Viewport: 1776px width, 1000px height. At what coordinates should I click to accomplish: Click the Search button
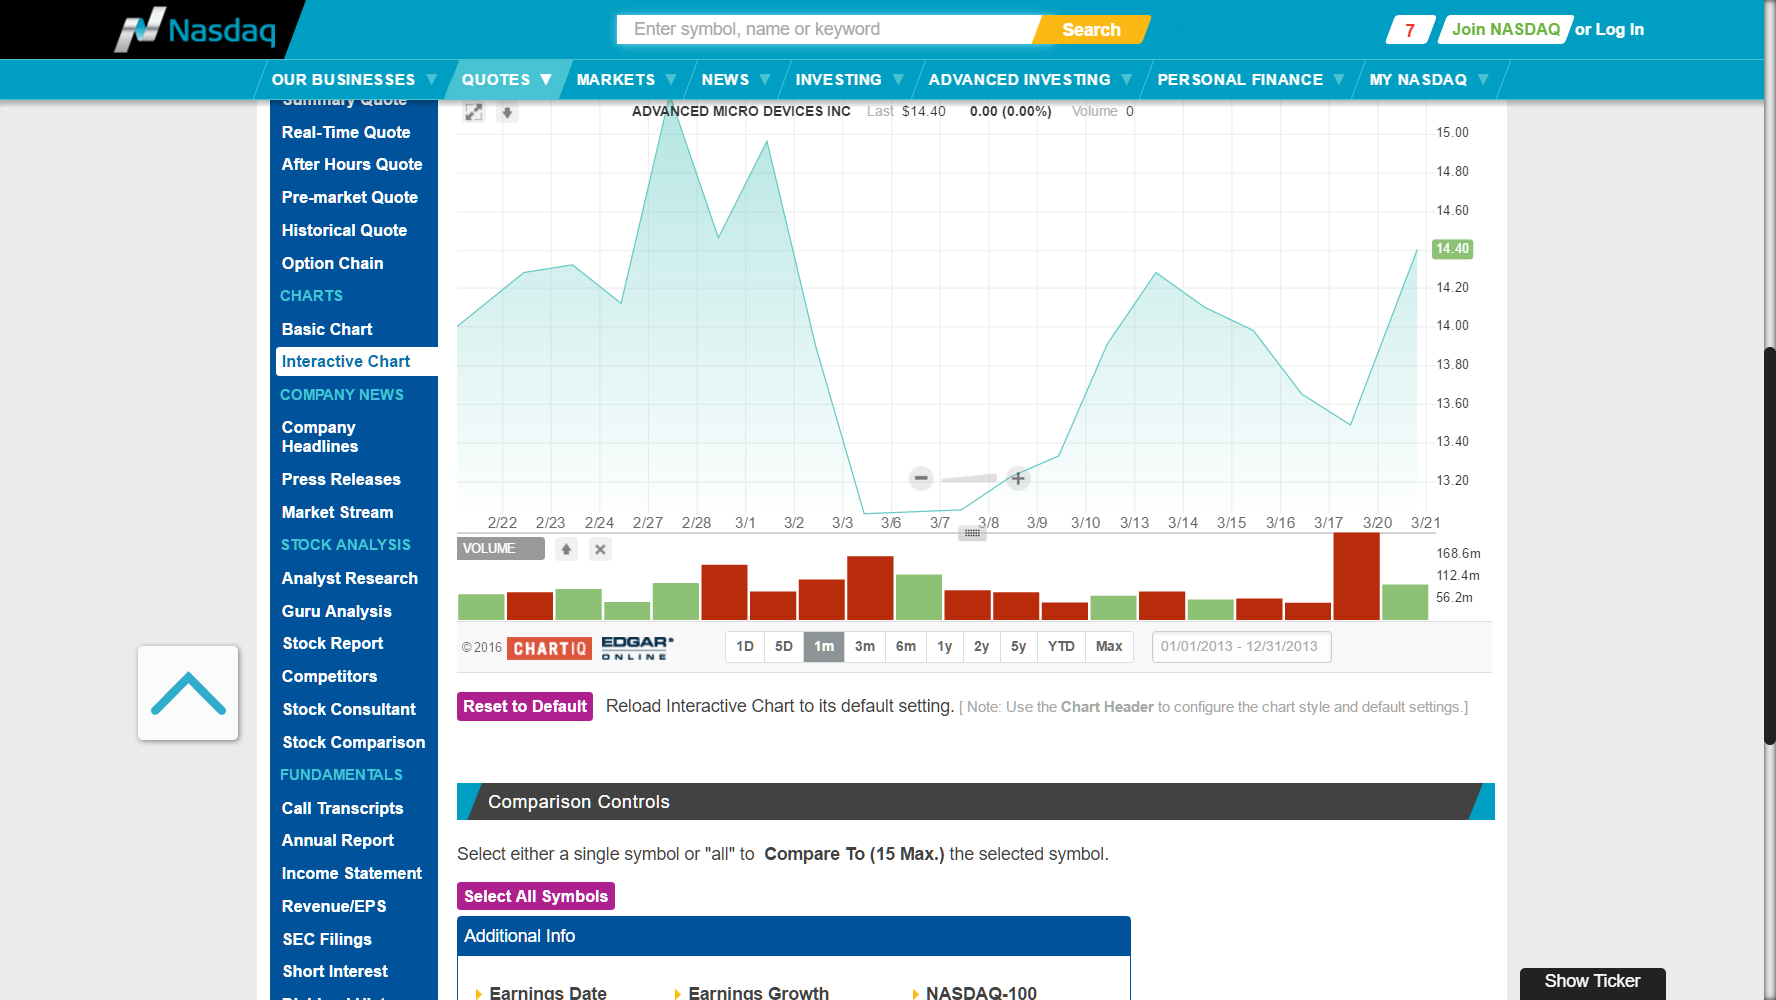pos(1091,30)
